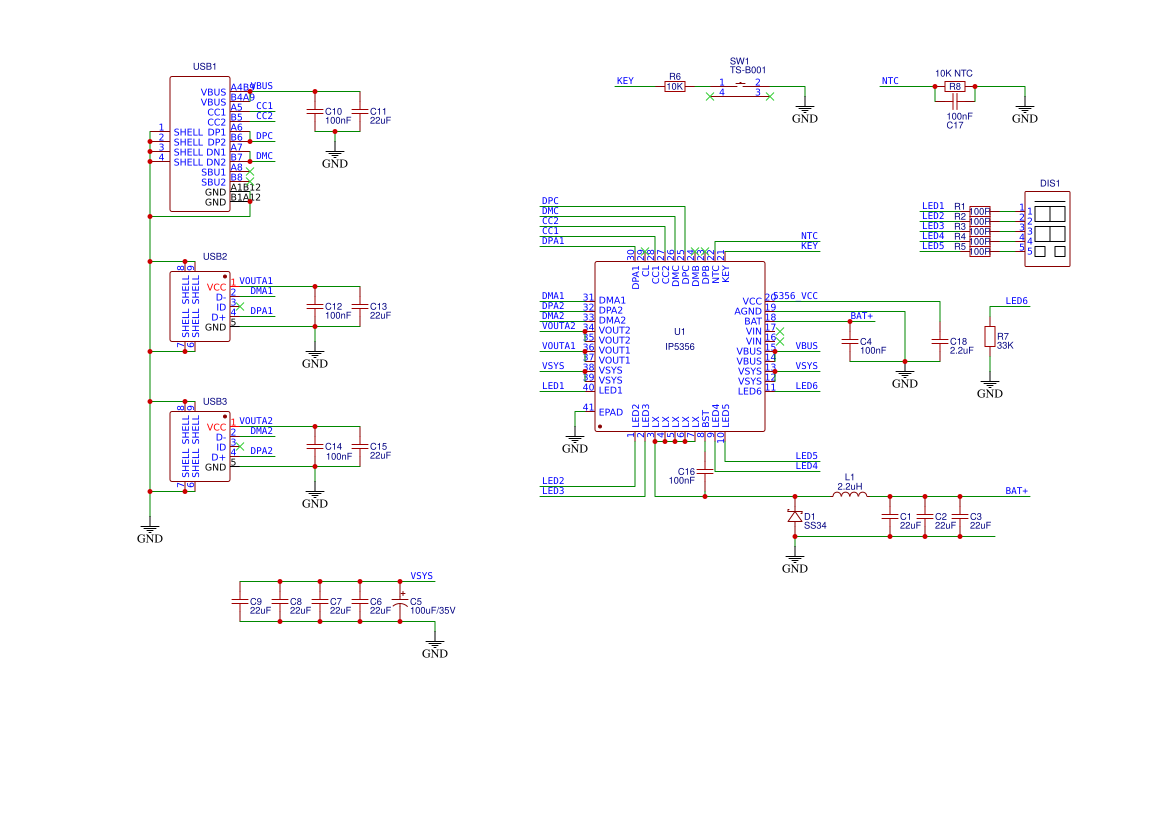Click the C1 22uF capacitor symbol
Viewport: 1169px width, 827px height.
click(889, 516)
